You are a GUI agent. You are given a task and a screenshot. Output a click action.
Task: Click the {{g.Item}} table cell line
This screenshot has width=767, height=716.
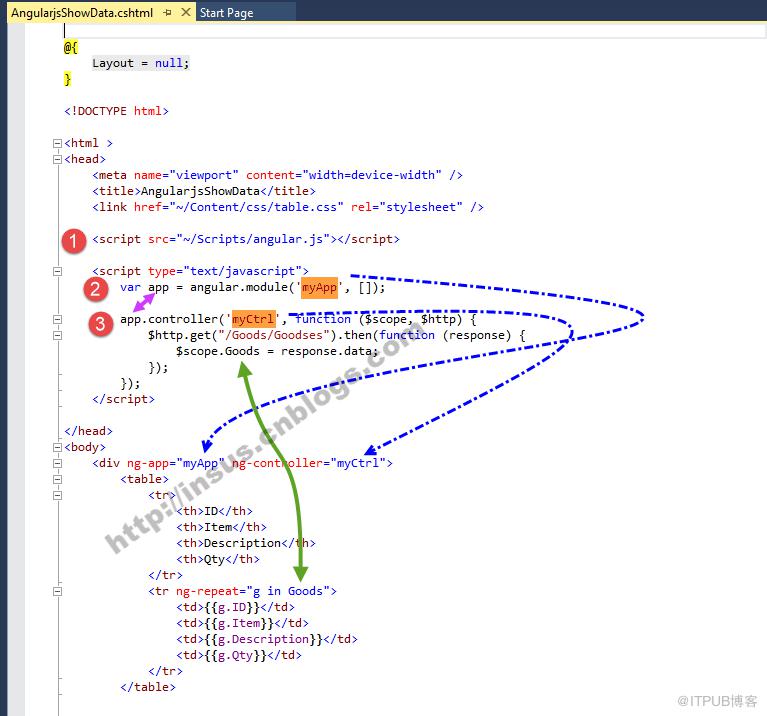point(243,623)
